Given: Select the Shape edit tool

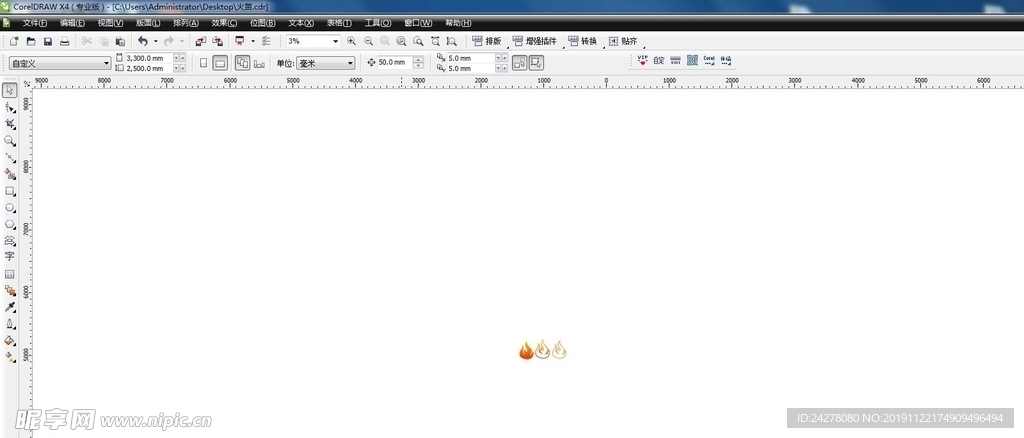Looking at the screenshot, I should (10, 107).
